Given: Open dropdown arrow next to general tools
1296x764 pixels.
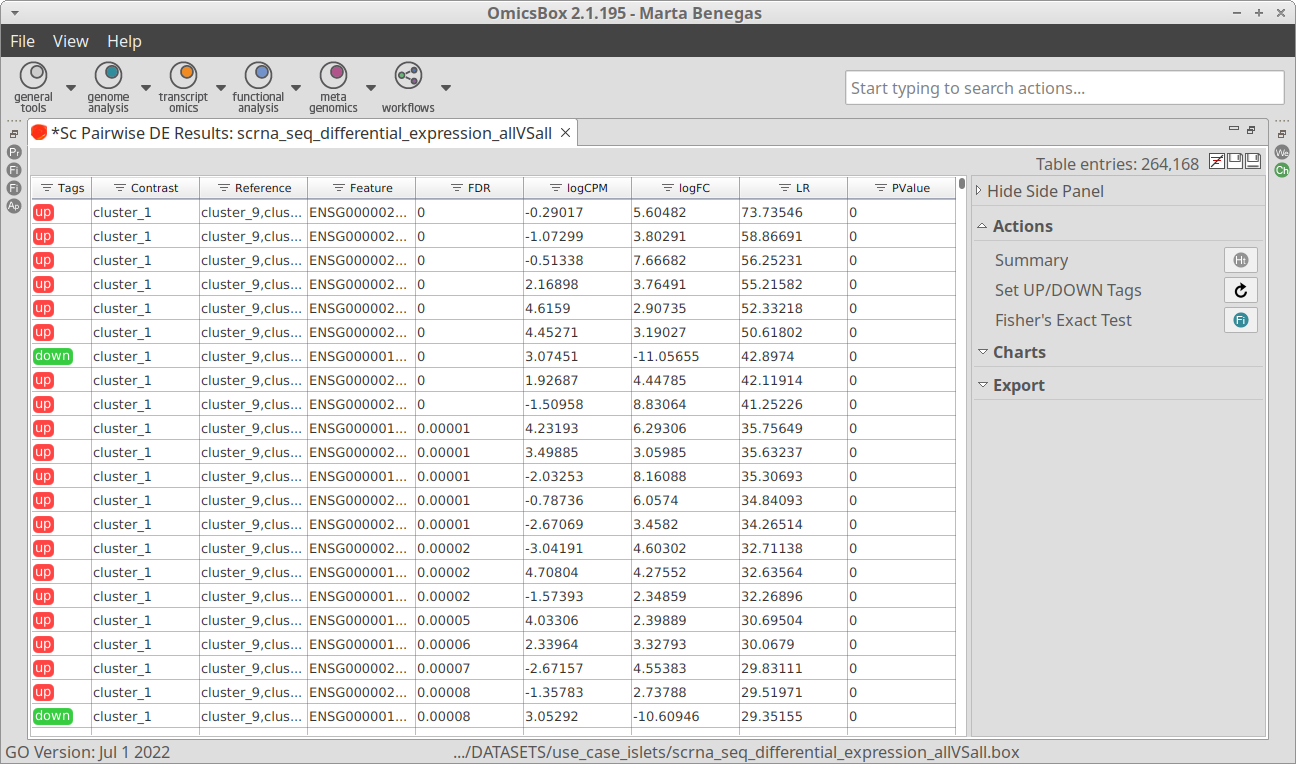Looking at the screenshot, I should click(x=71, y=87).
